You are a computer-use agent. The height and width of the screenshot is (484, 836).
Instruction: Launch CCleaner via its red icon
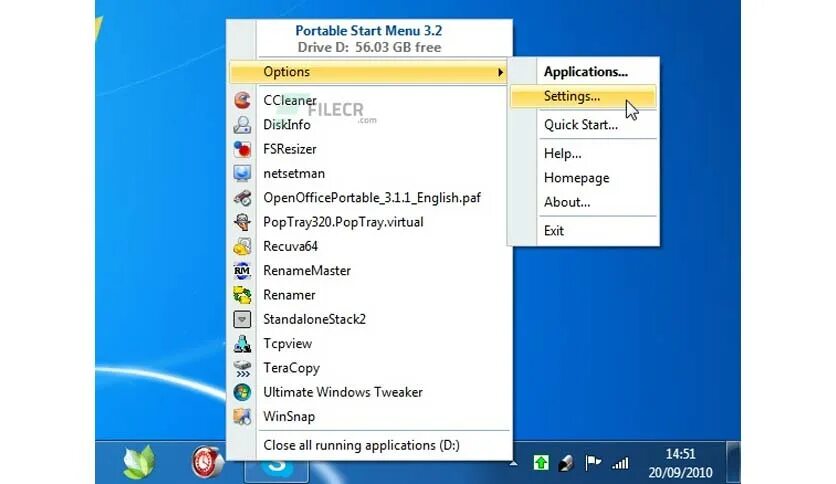click(x=242, y=100)
